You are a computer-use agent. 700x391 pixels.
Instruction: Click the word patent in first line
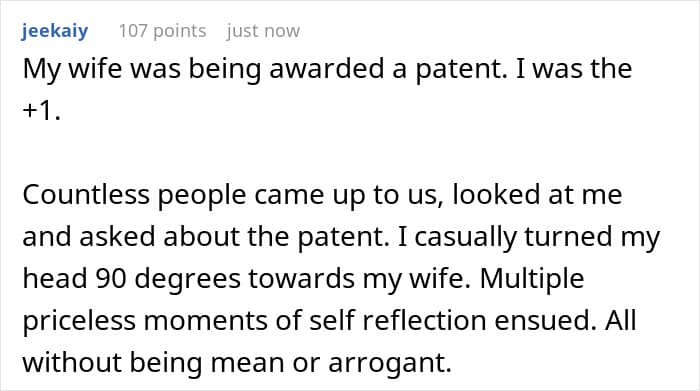(x=461, y=71)
